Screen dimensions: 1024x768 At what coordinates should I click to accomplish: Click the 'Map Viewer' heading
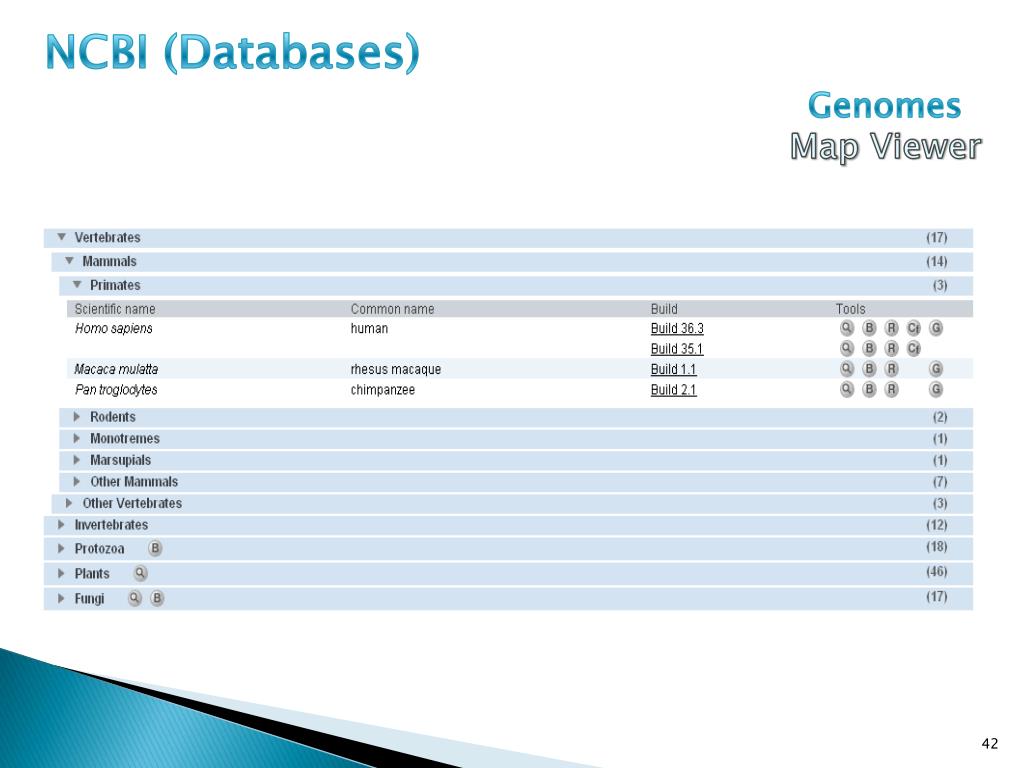[x=886, y=147]
